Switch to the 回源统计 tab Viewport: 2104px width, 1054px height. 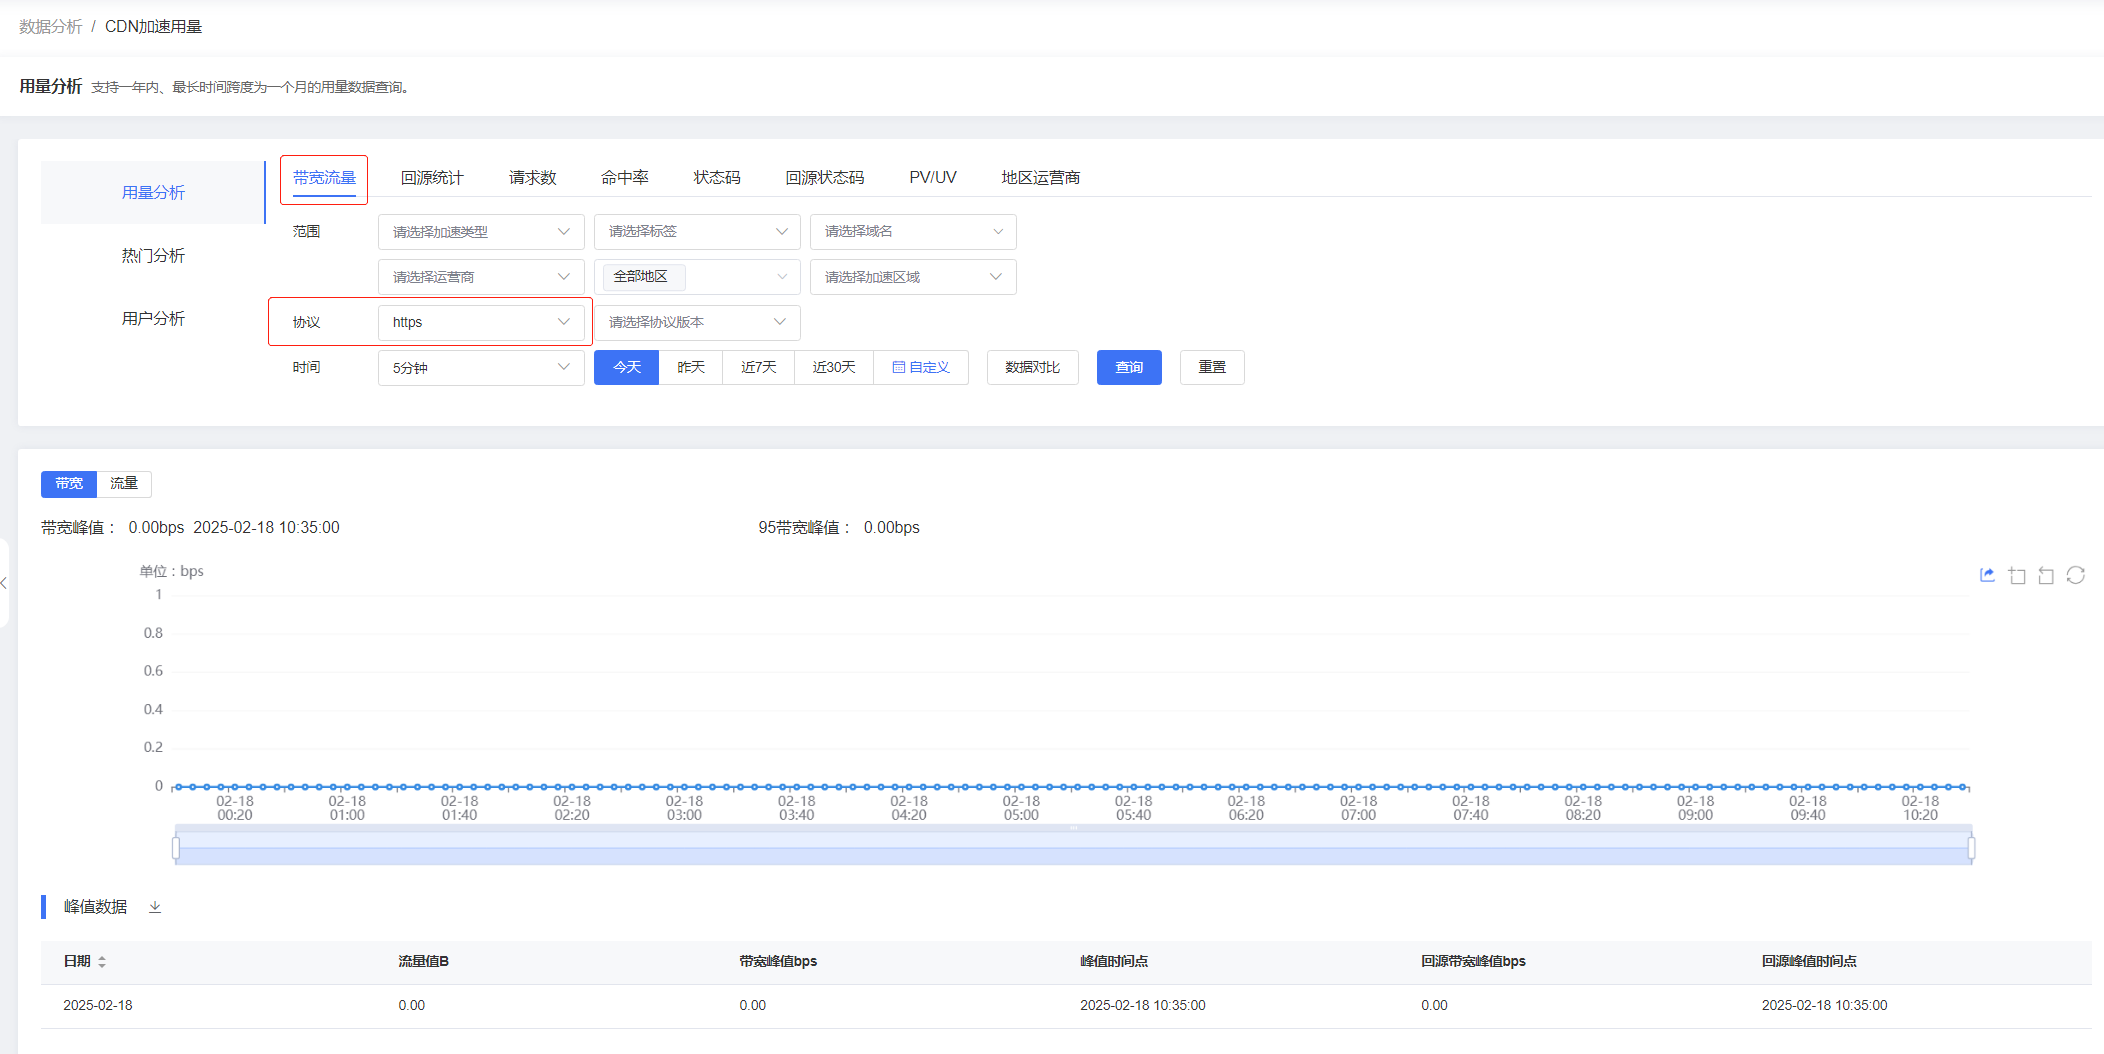(432, 178)
